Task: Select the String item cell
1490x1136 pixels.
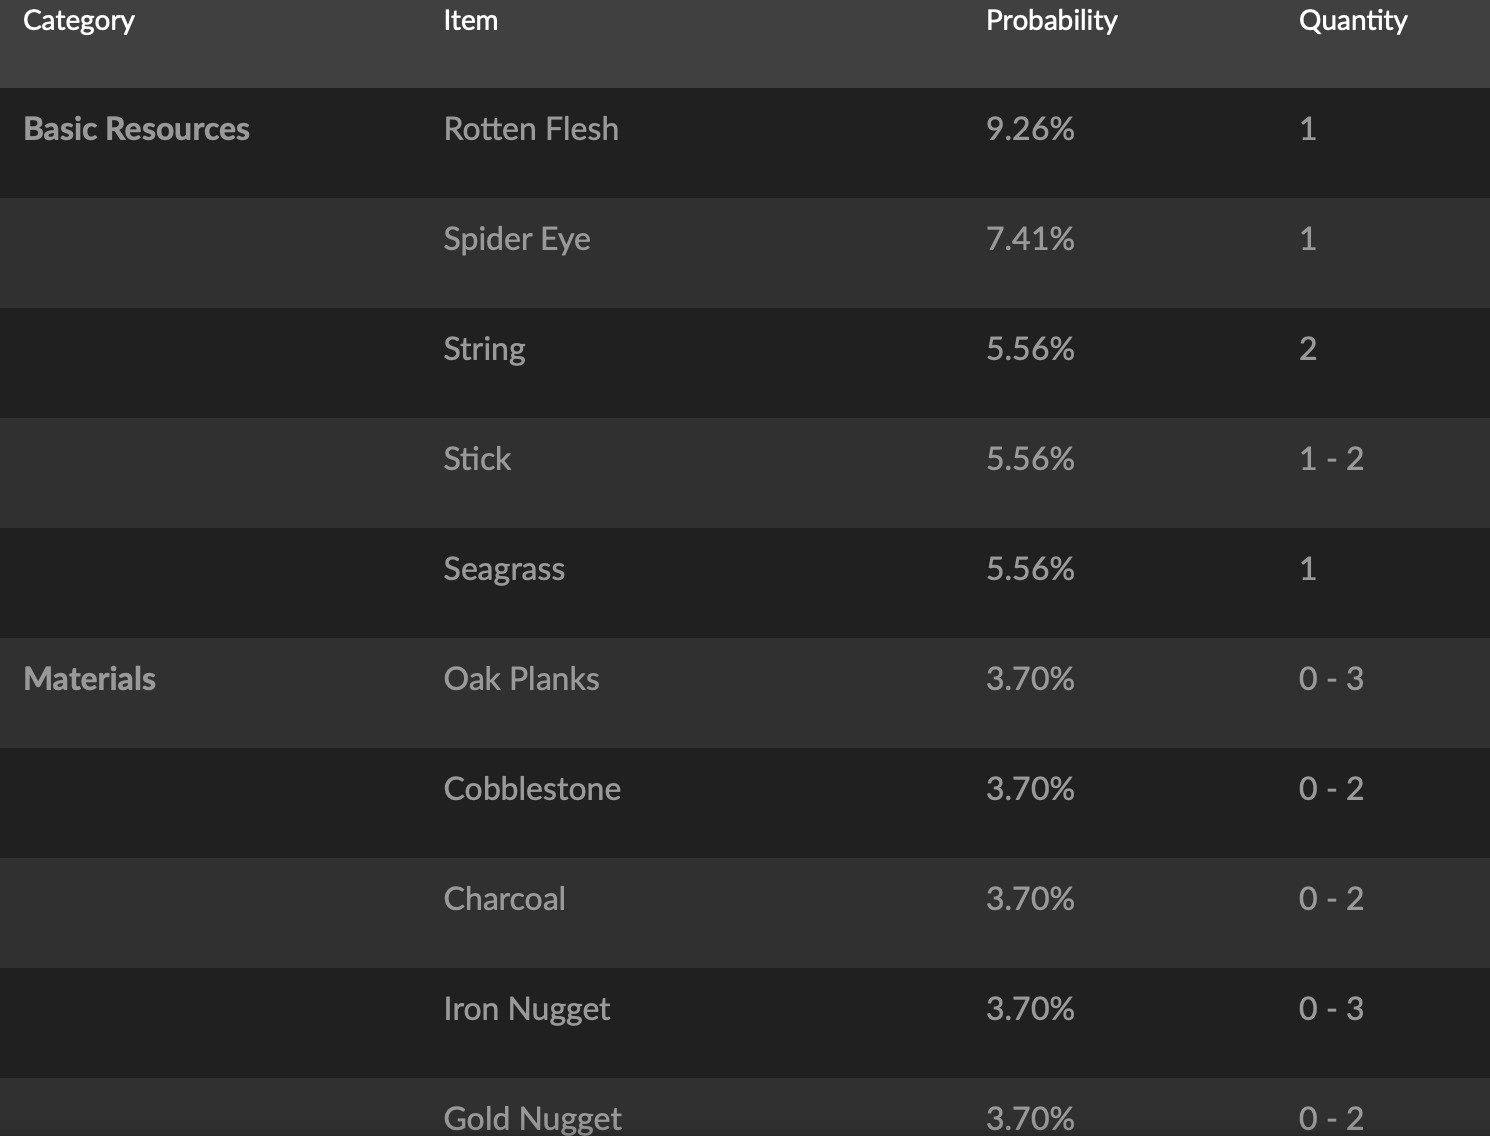Action: pos(484,349)
